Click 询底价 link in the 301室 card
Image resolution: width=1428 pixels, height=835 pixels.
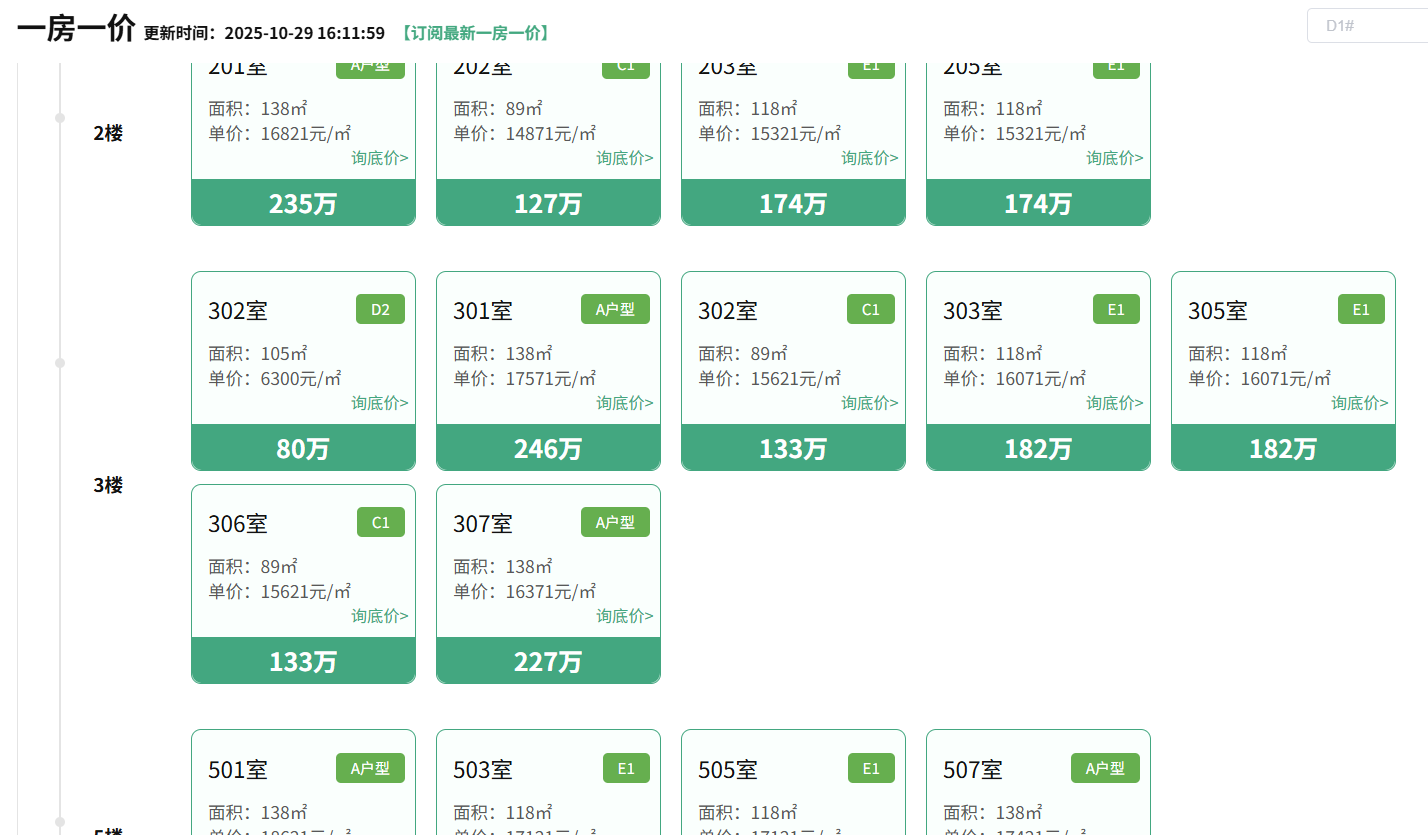coord(624,403)
